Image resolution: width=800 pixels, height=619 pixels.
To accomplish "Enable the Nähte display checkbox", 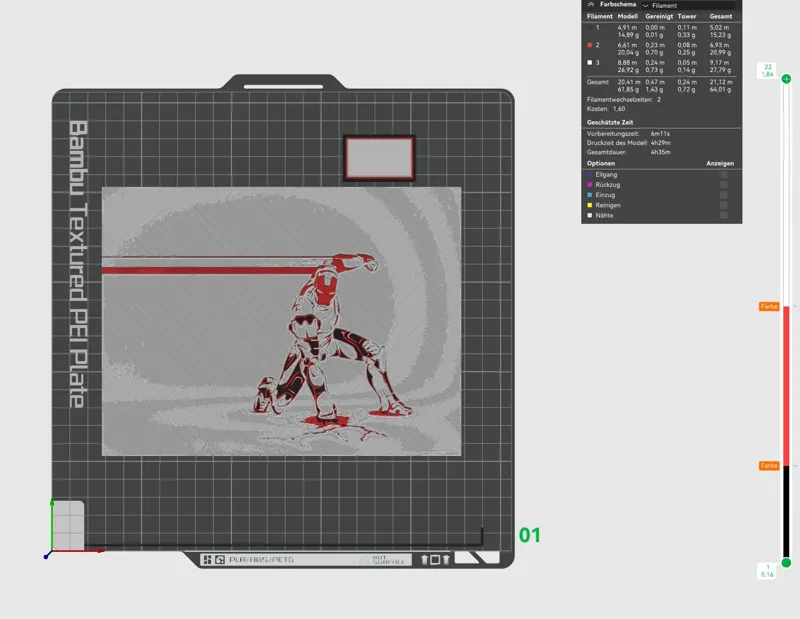I will pos(723,215).
